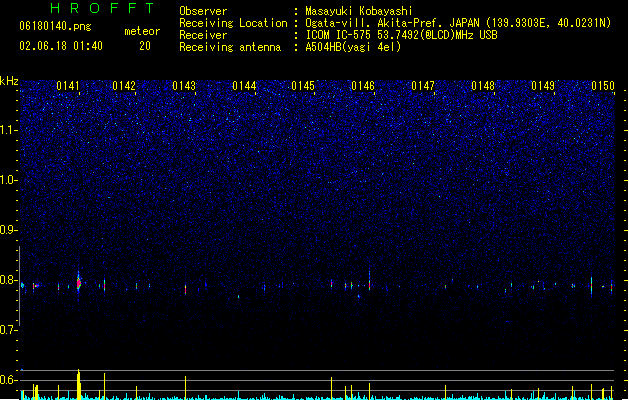Click the strong red meteor echo after 0141

click(79, 283)
